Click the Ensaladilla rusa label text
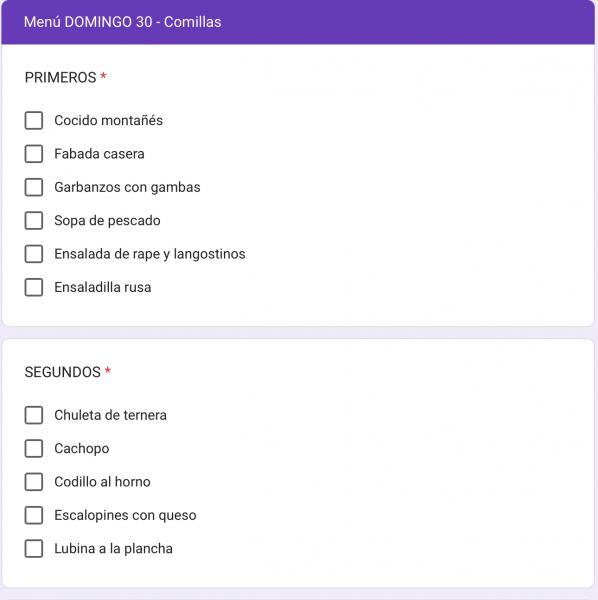This screenshot has width=598, height=600. coord(103,287)
